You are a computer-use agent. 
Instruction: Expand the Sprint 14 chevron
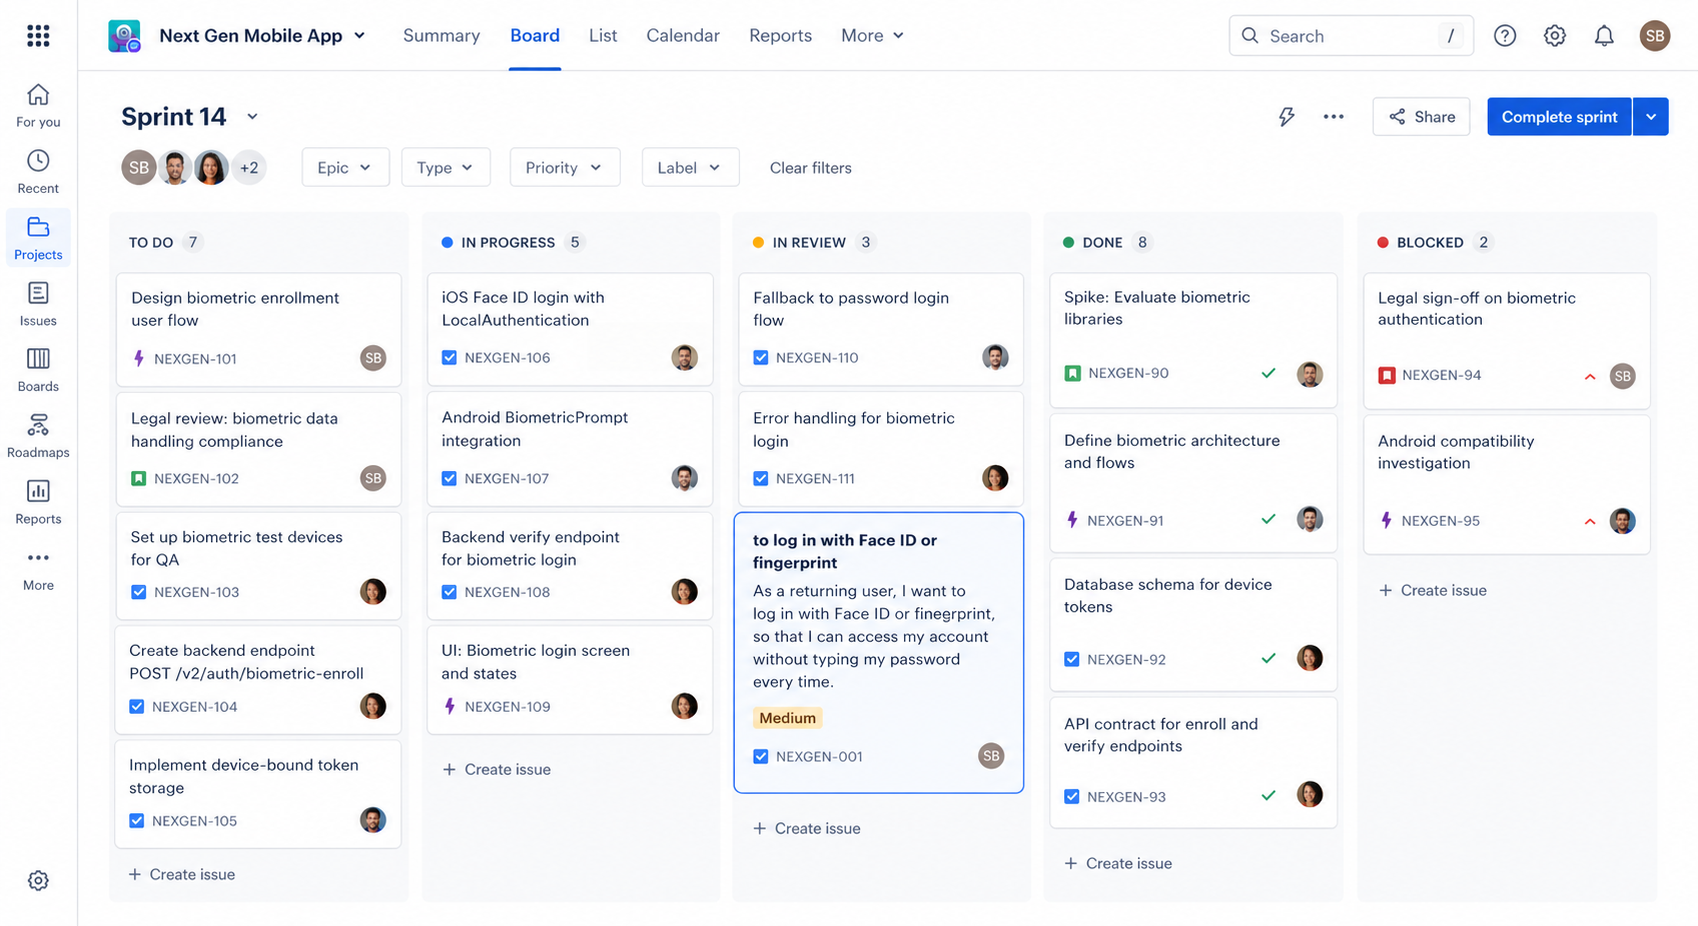(252, 117)
